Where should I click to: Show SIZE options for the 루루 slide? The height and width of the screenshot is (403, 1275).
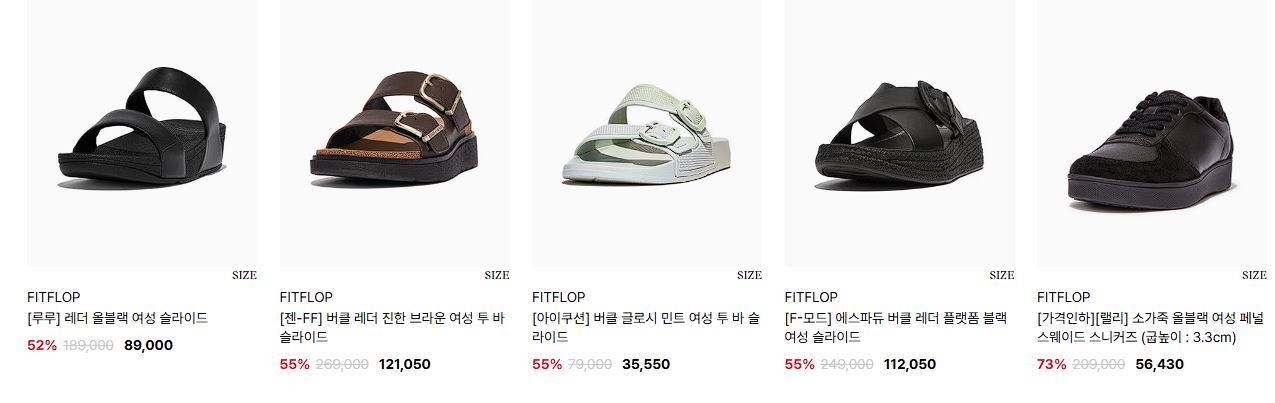click(244, 275)
